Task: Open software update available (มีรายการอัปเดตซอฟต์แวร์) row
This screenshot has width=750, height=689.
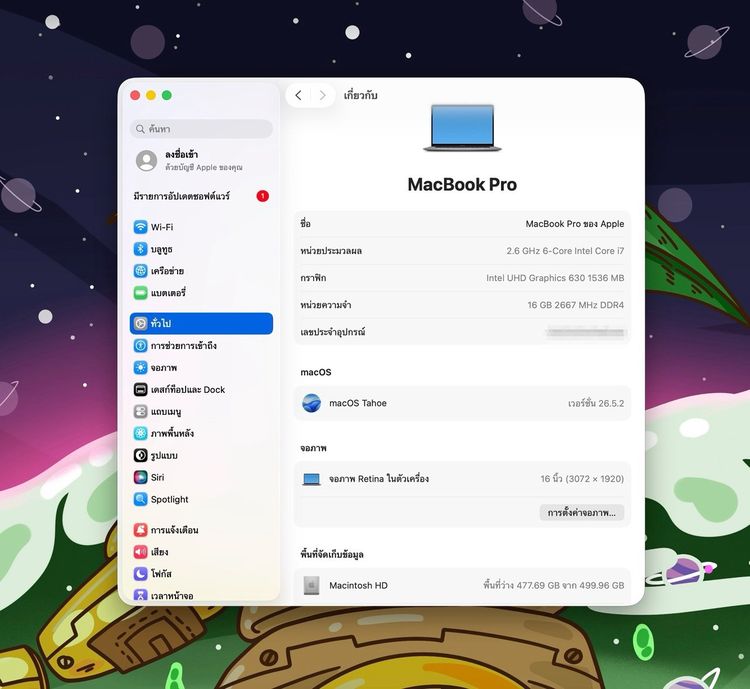Action: pos(201,196)
